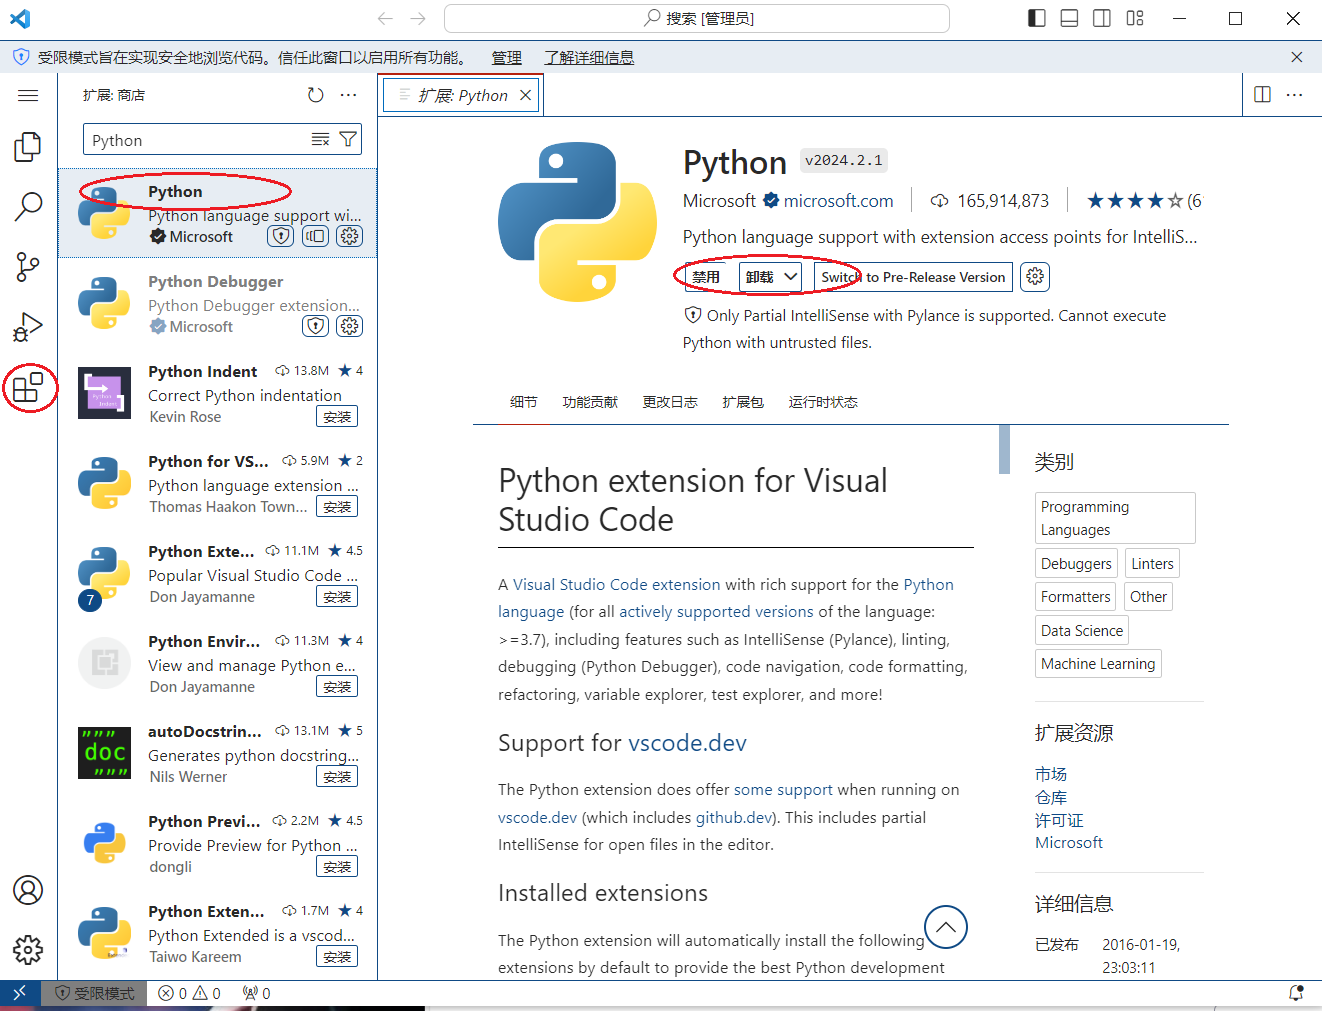Screen dimensions: 1322x1011
Task: Expand the 卸载 dropdown arrow
Action: coord(790,277)
